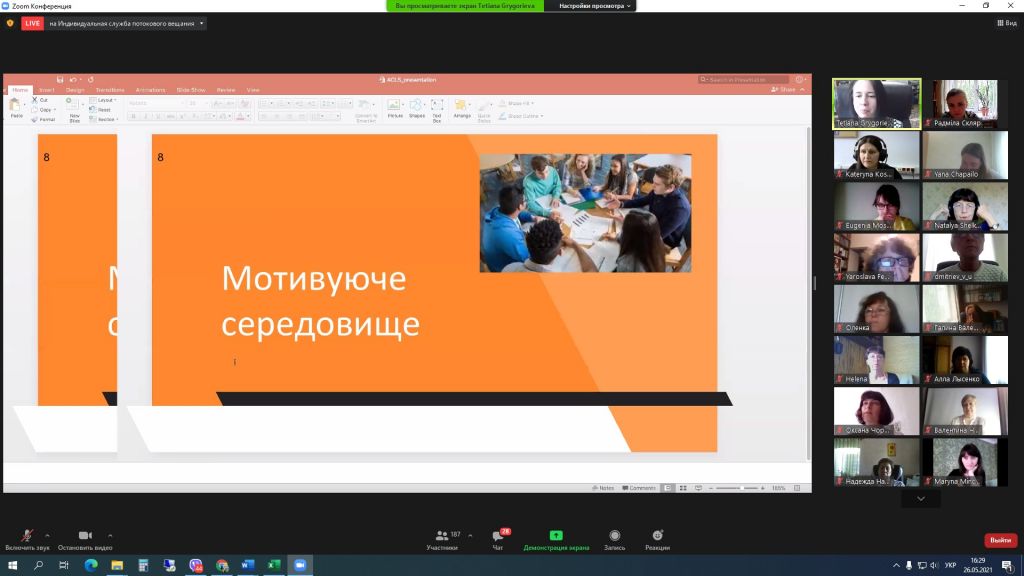
Task: Open Windows Start menu
Action: coord(12,566)
